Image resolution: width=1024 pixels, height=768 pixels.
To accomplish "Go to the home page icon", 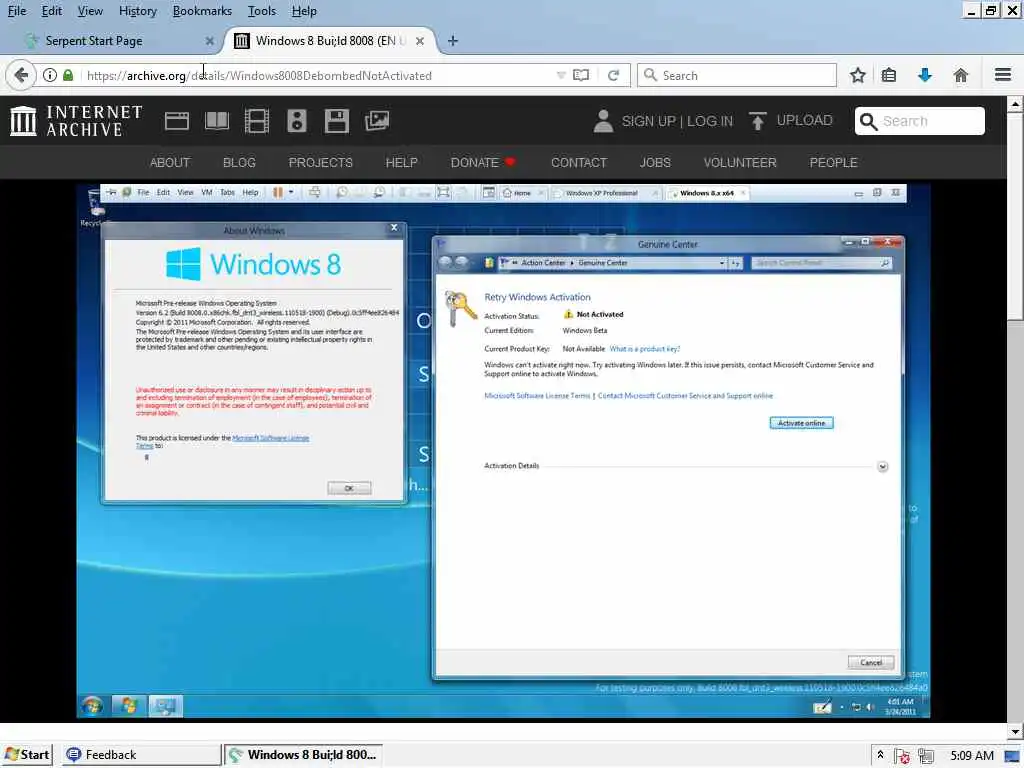I will coord(961,75).
